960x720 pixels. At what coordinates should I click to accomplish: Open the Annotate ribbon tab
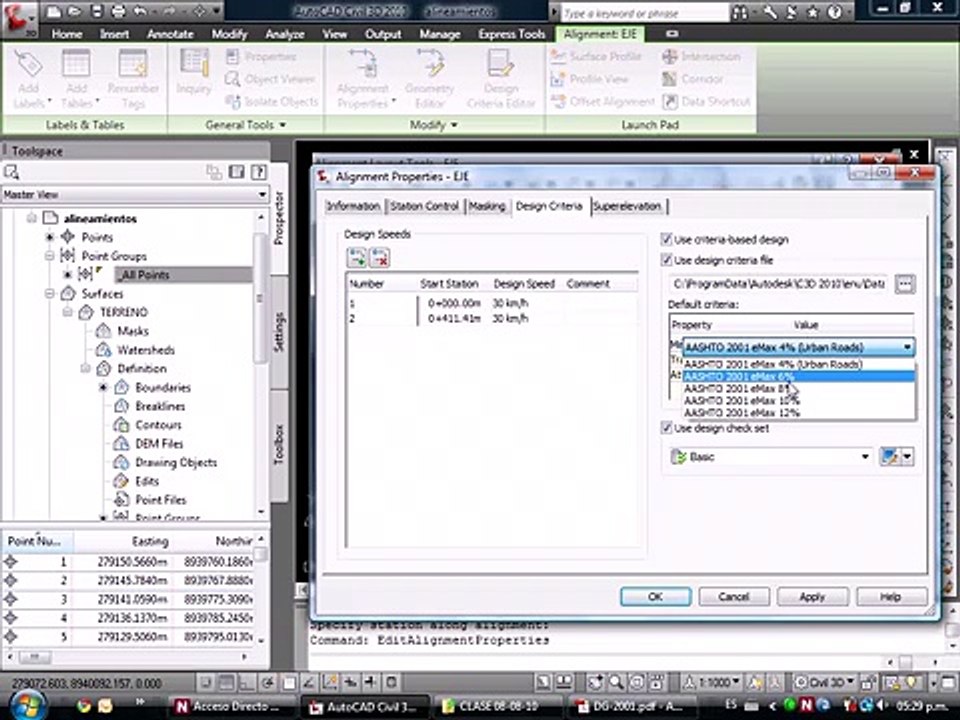pyautogui.click(x=170, y=34)
